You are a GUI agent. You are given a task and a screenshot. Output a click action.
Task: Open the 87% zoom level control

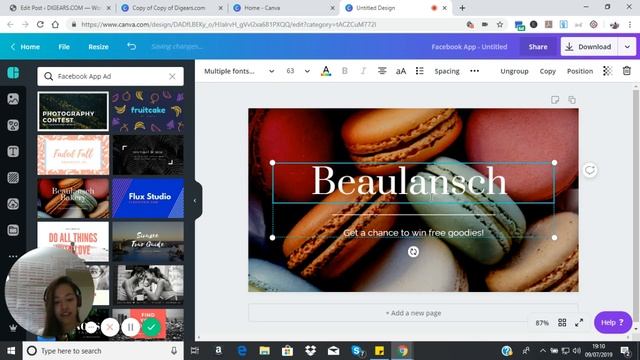tap(542, 323)
